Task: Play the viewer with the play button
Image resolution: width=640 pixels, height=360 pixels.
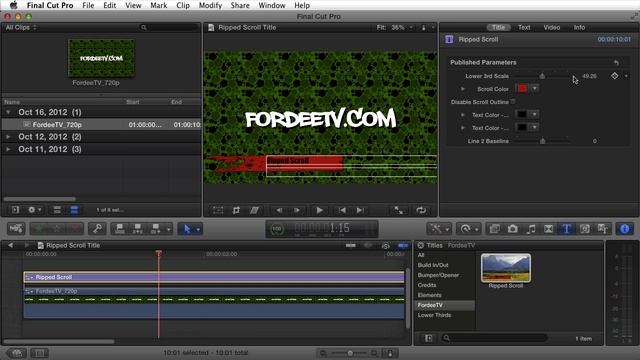Action: click(320, 210)
